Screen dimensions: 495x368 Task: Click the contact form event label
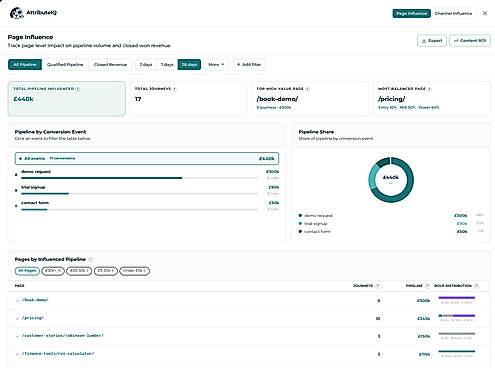[x=35, y=203]
